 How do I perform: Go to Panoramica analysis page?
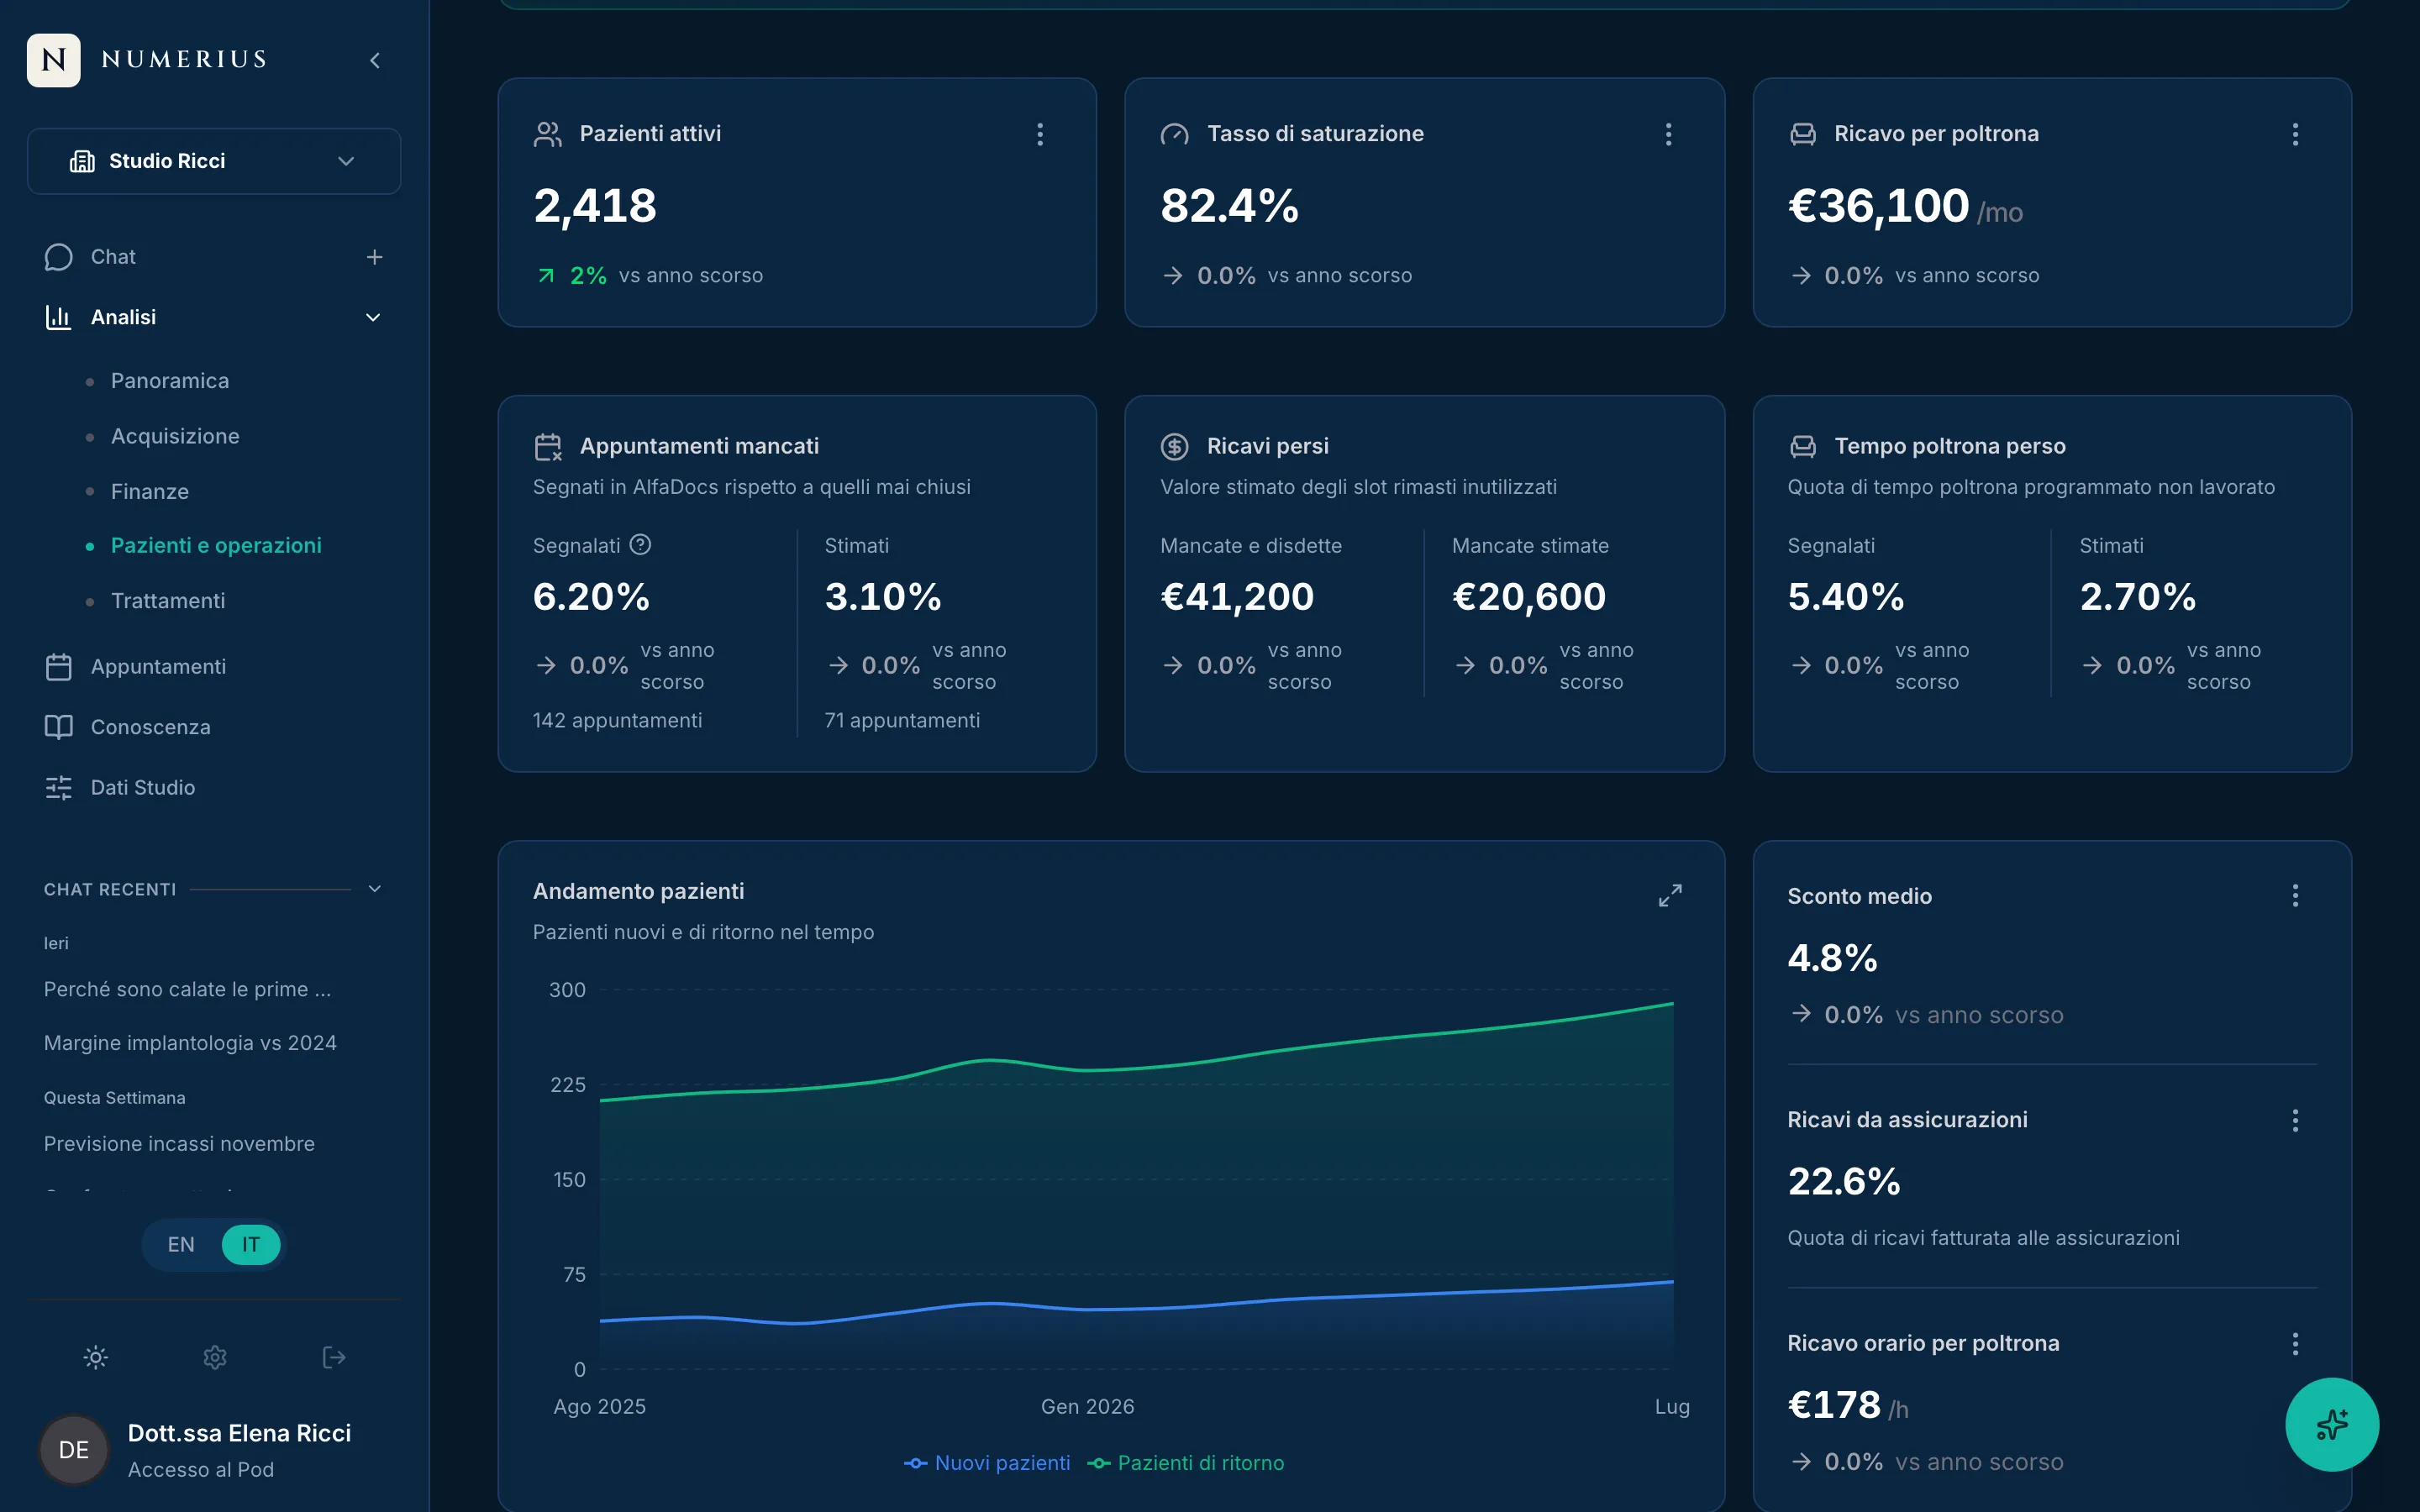[170, 381]
